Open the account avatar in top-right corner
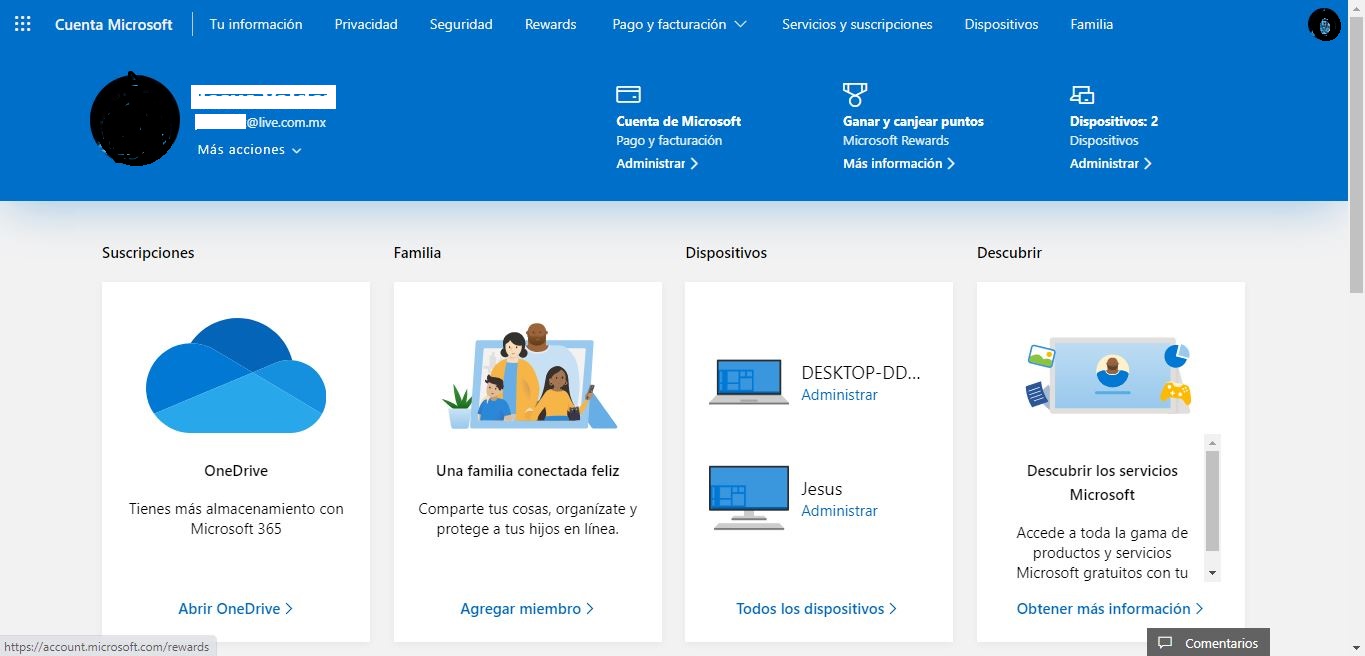This screenshot has height=656, width=1365. click(x=1324, y=24)
